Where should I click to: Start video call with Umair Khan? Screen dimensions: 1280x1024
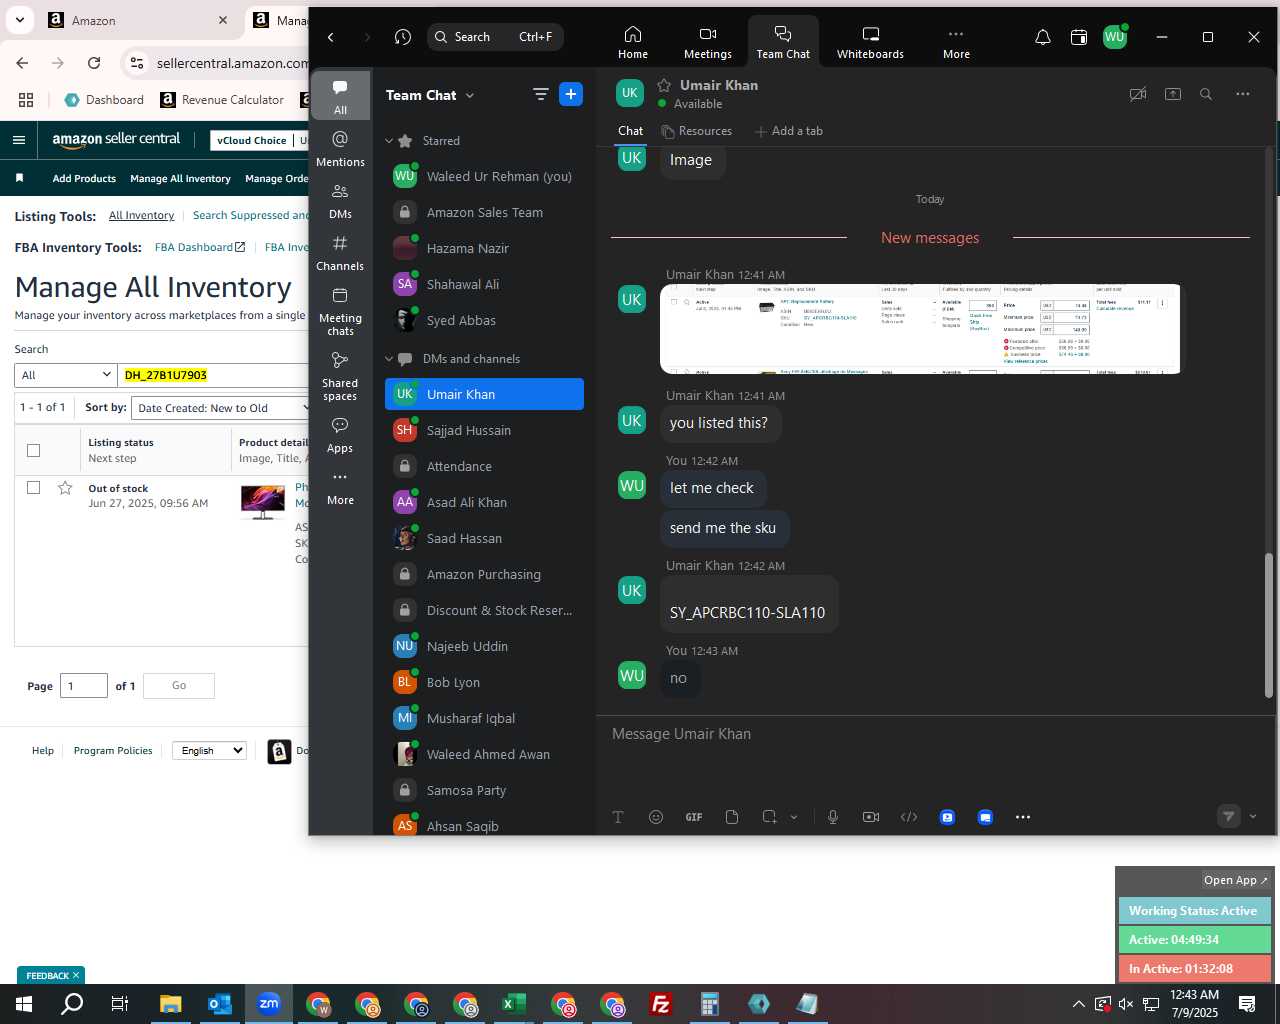(x=1137, y=94)
